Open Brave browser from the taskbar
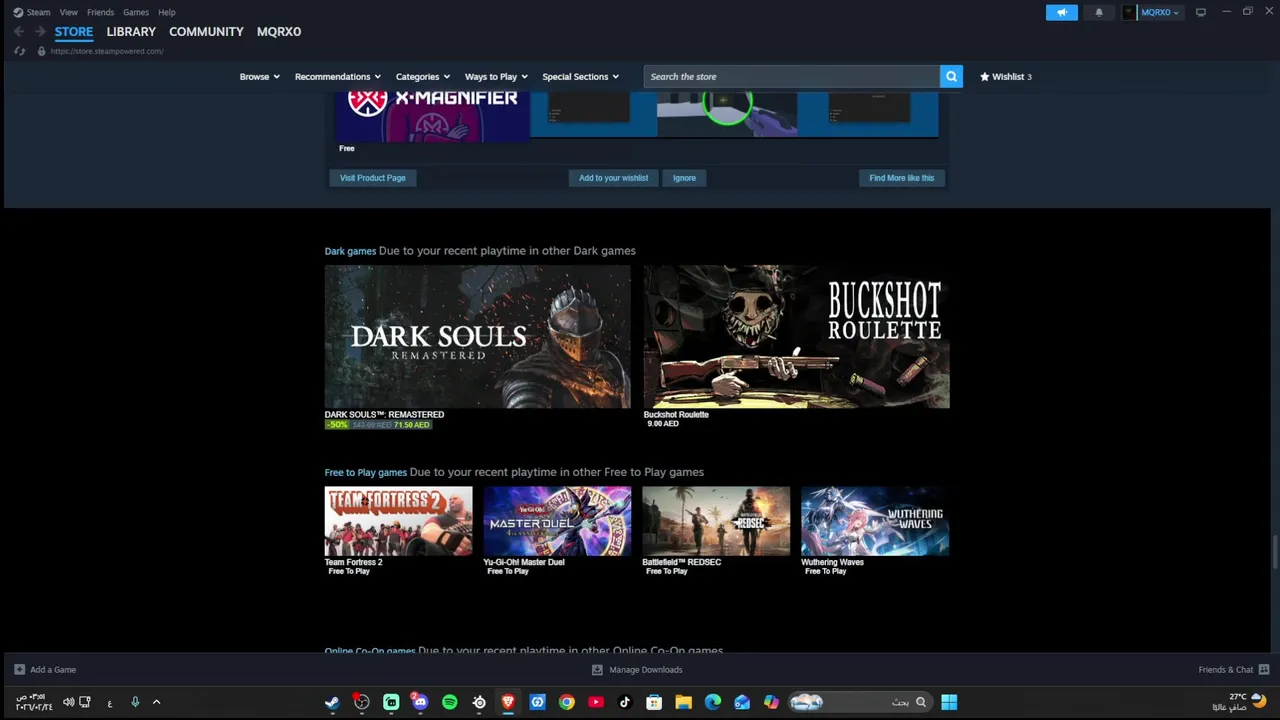The width and height of the screenshot is (1280, 720). [x=508, y=702]
